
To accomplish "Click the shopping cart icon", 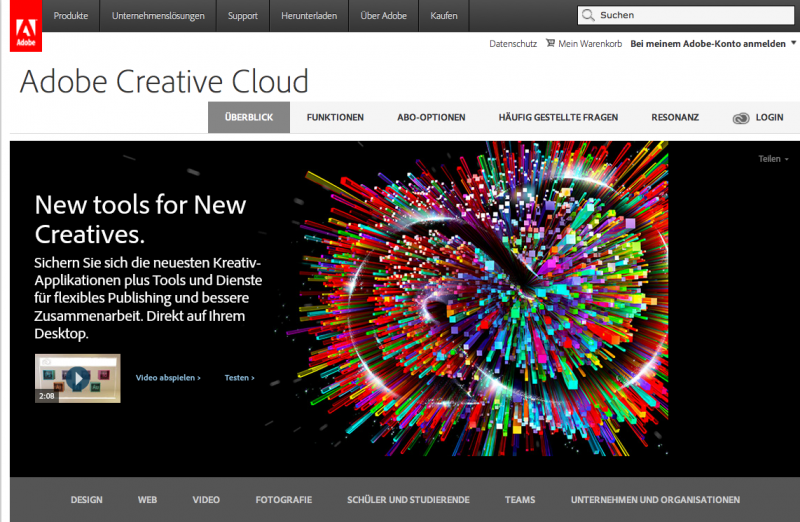I will click(550, 44).
